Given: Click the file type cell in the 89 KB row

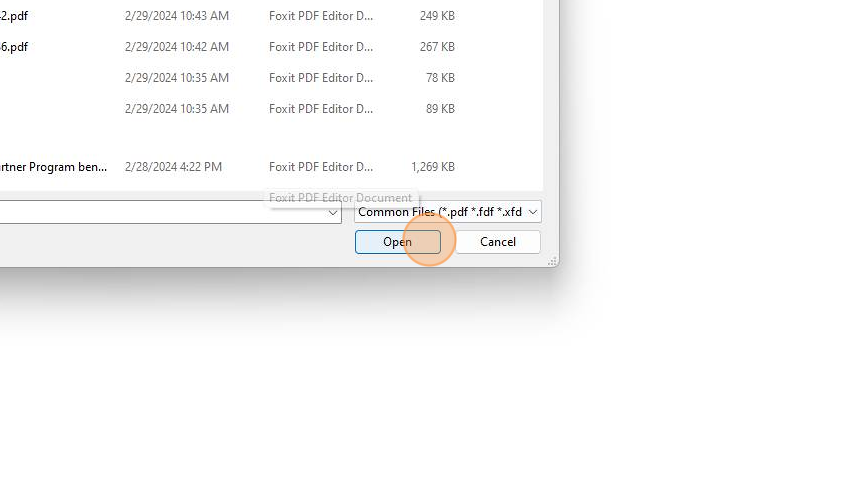Looking at the screenshot, I should click(321, 109).
